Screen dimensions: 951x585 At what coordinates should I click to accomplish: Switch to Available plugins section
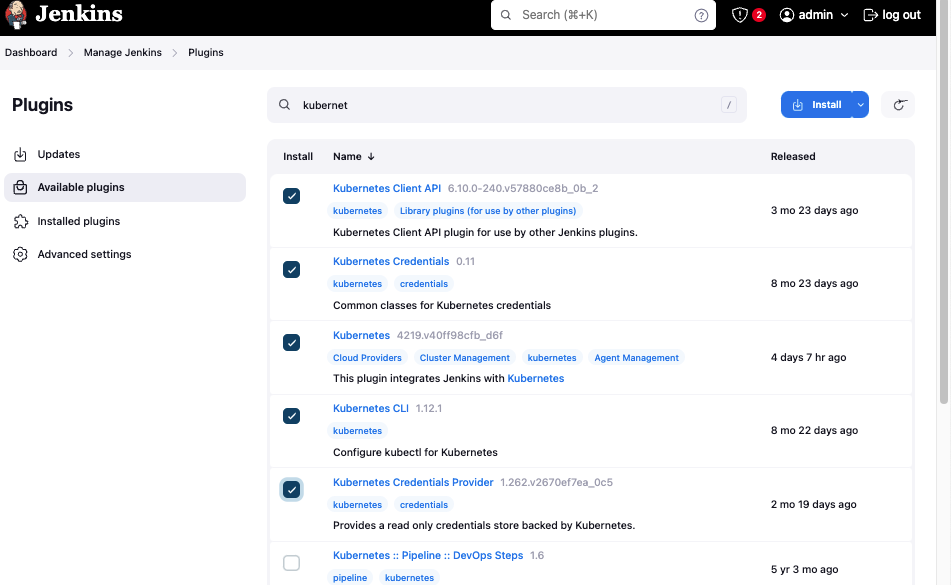[80, 187]
